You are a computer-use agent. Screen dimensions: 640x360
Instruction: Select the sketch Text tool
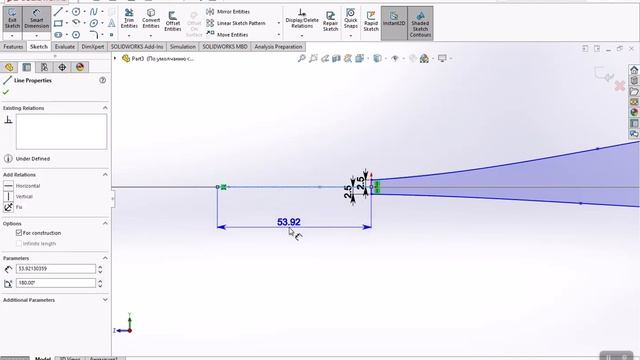pos(111,23)
